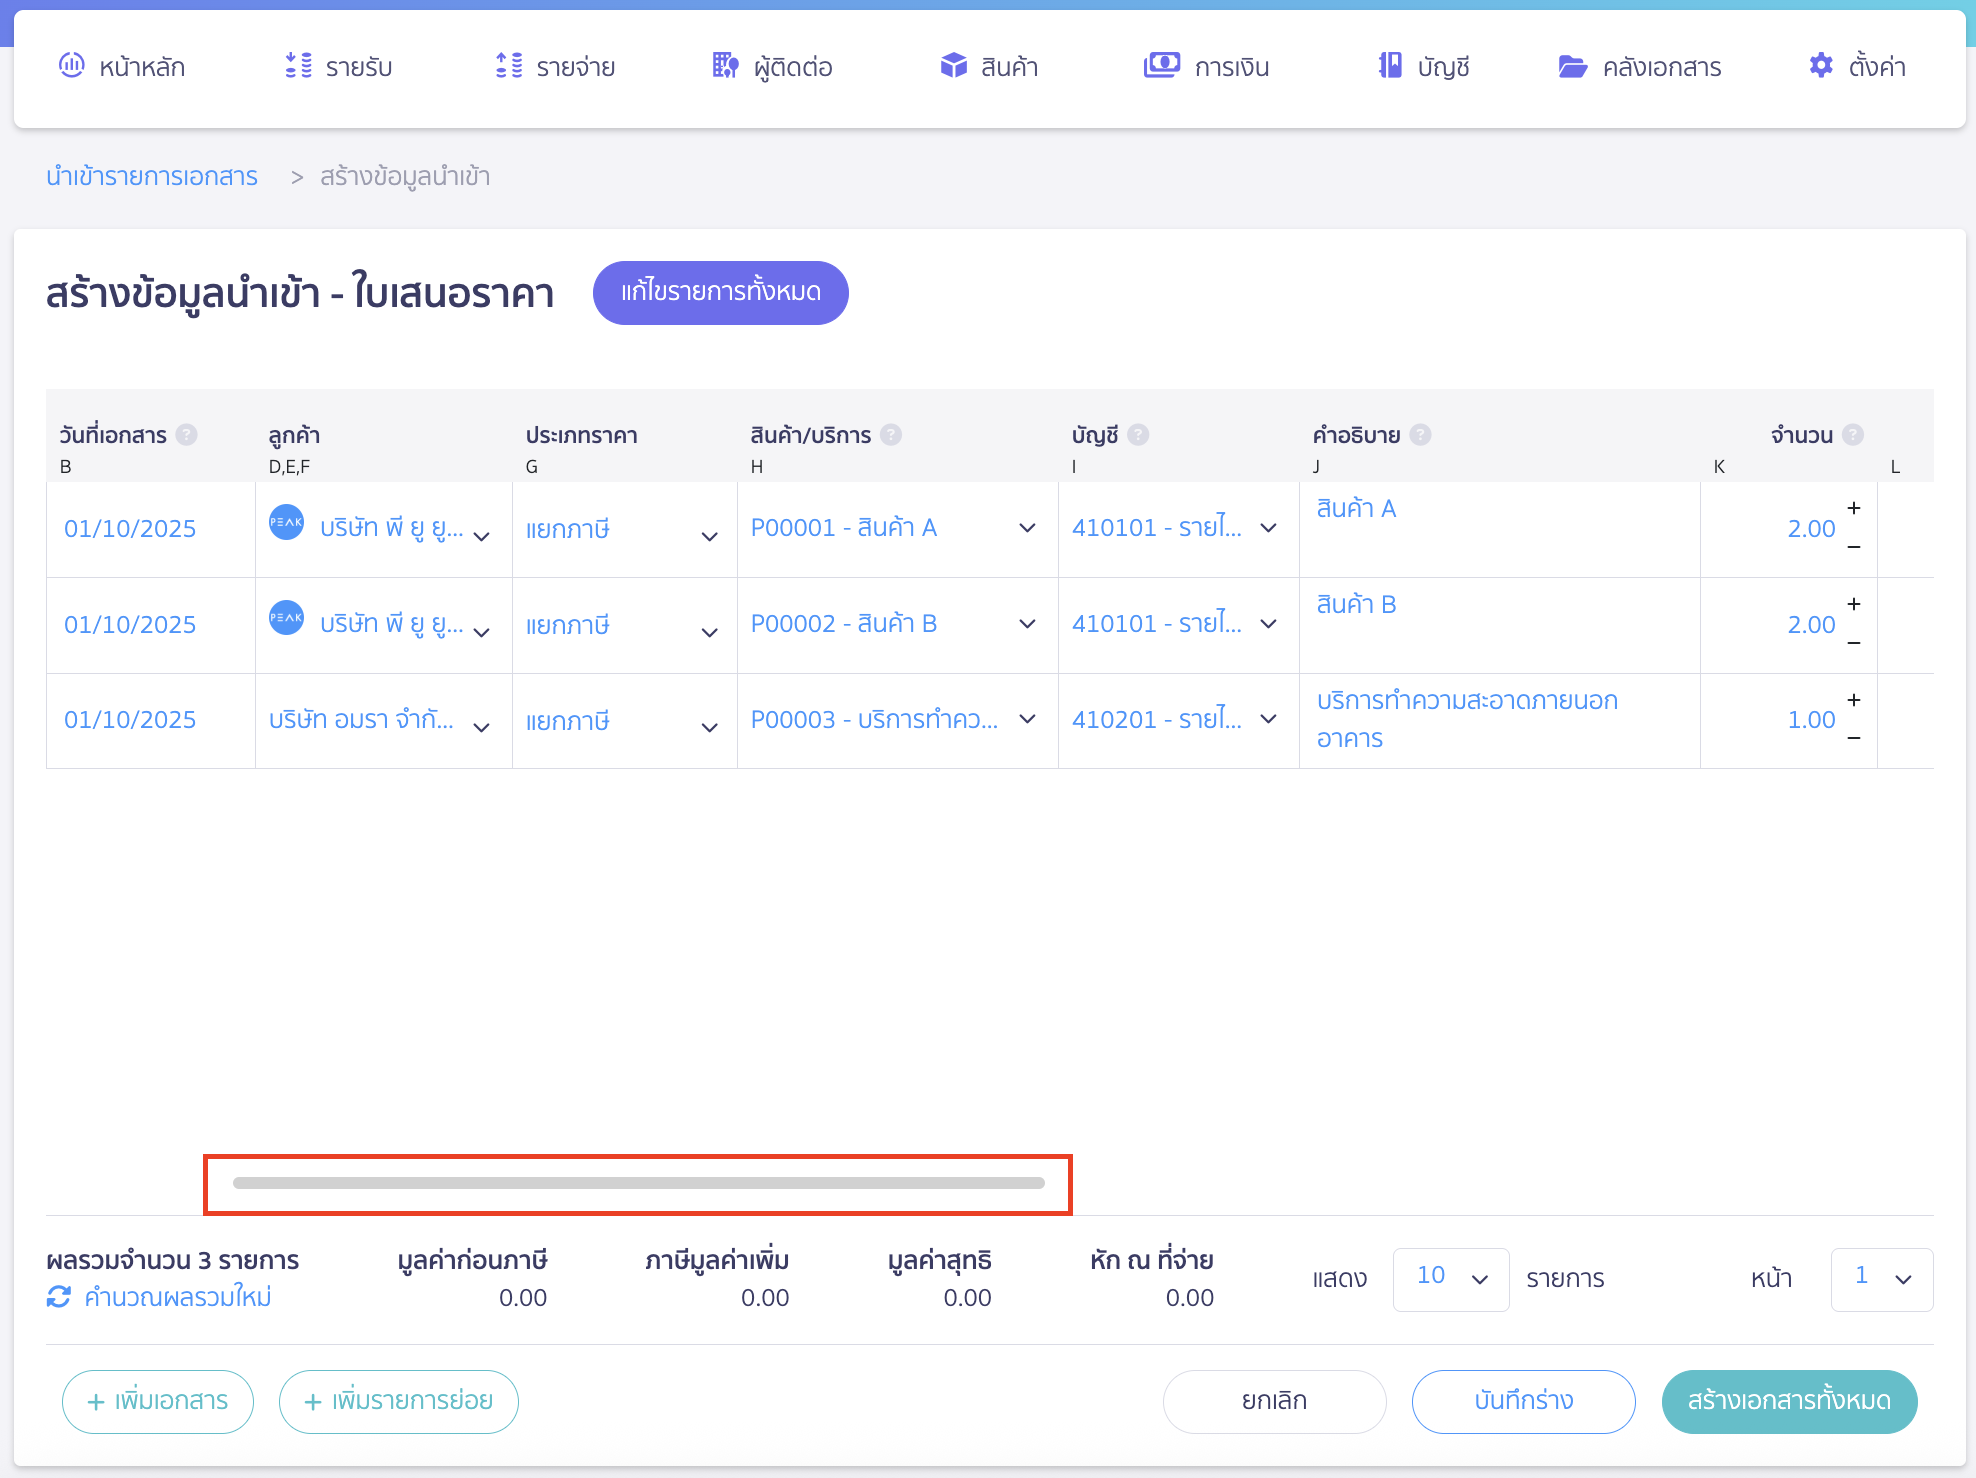Decrease quantity for สินค้า B row

click(1854, 643)
